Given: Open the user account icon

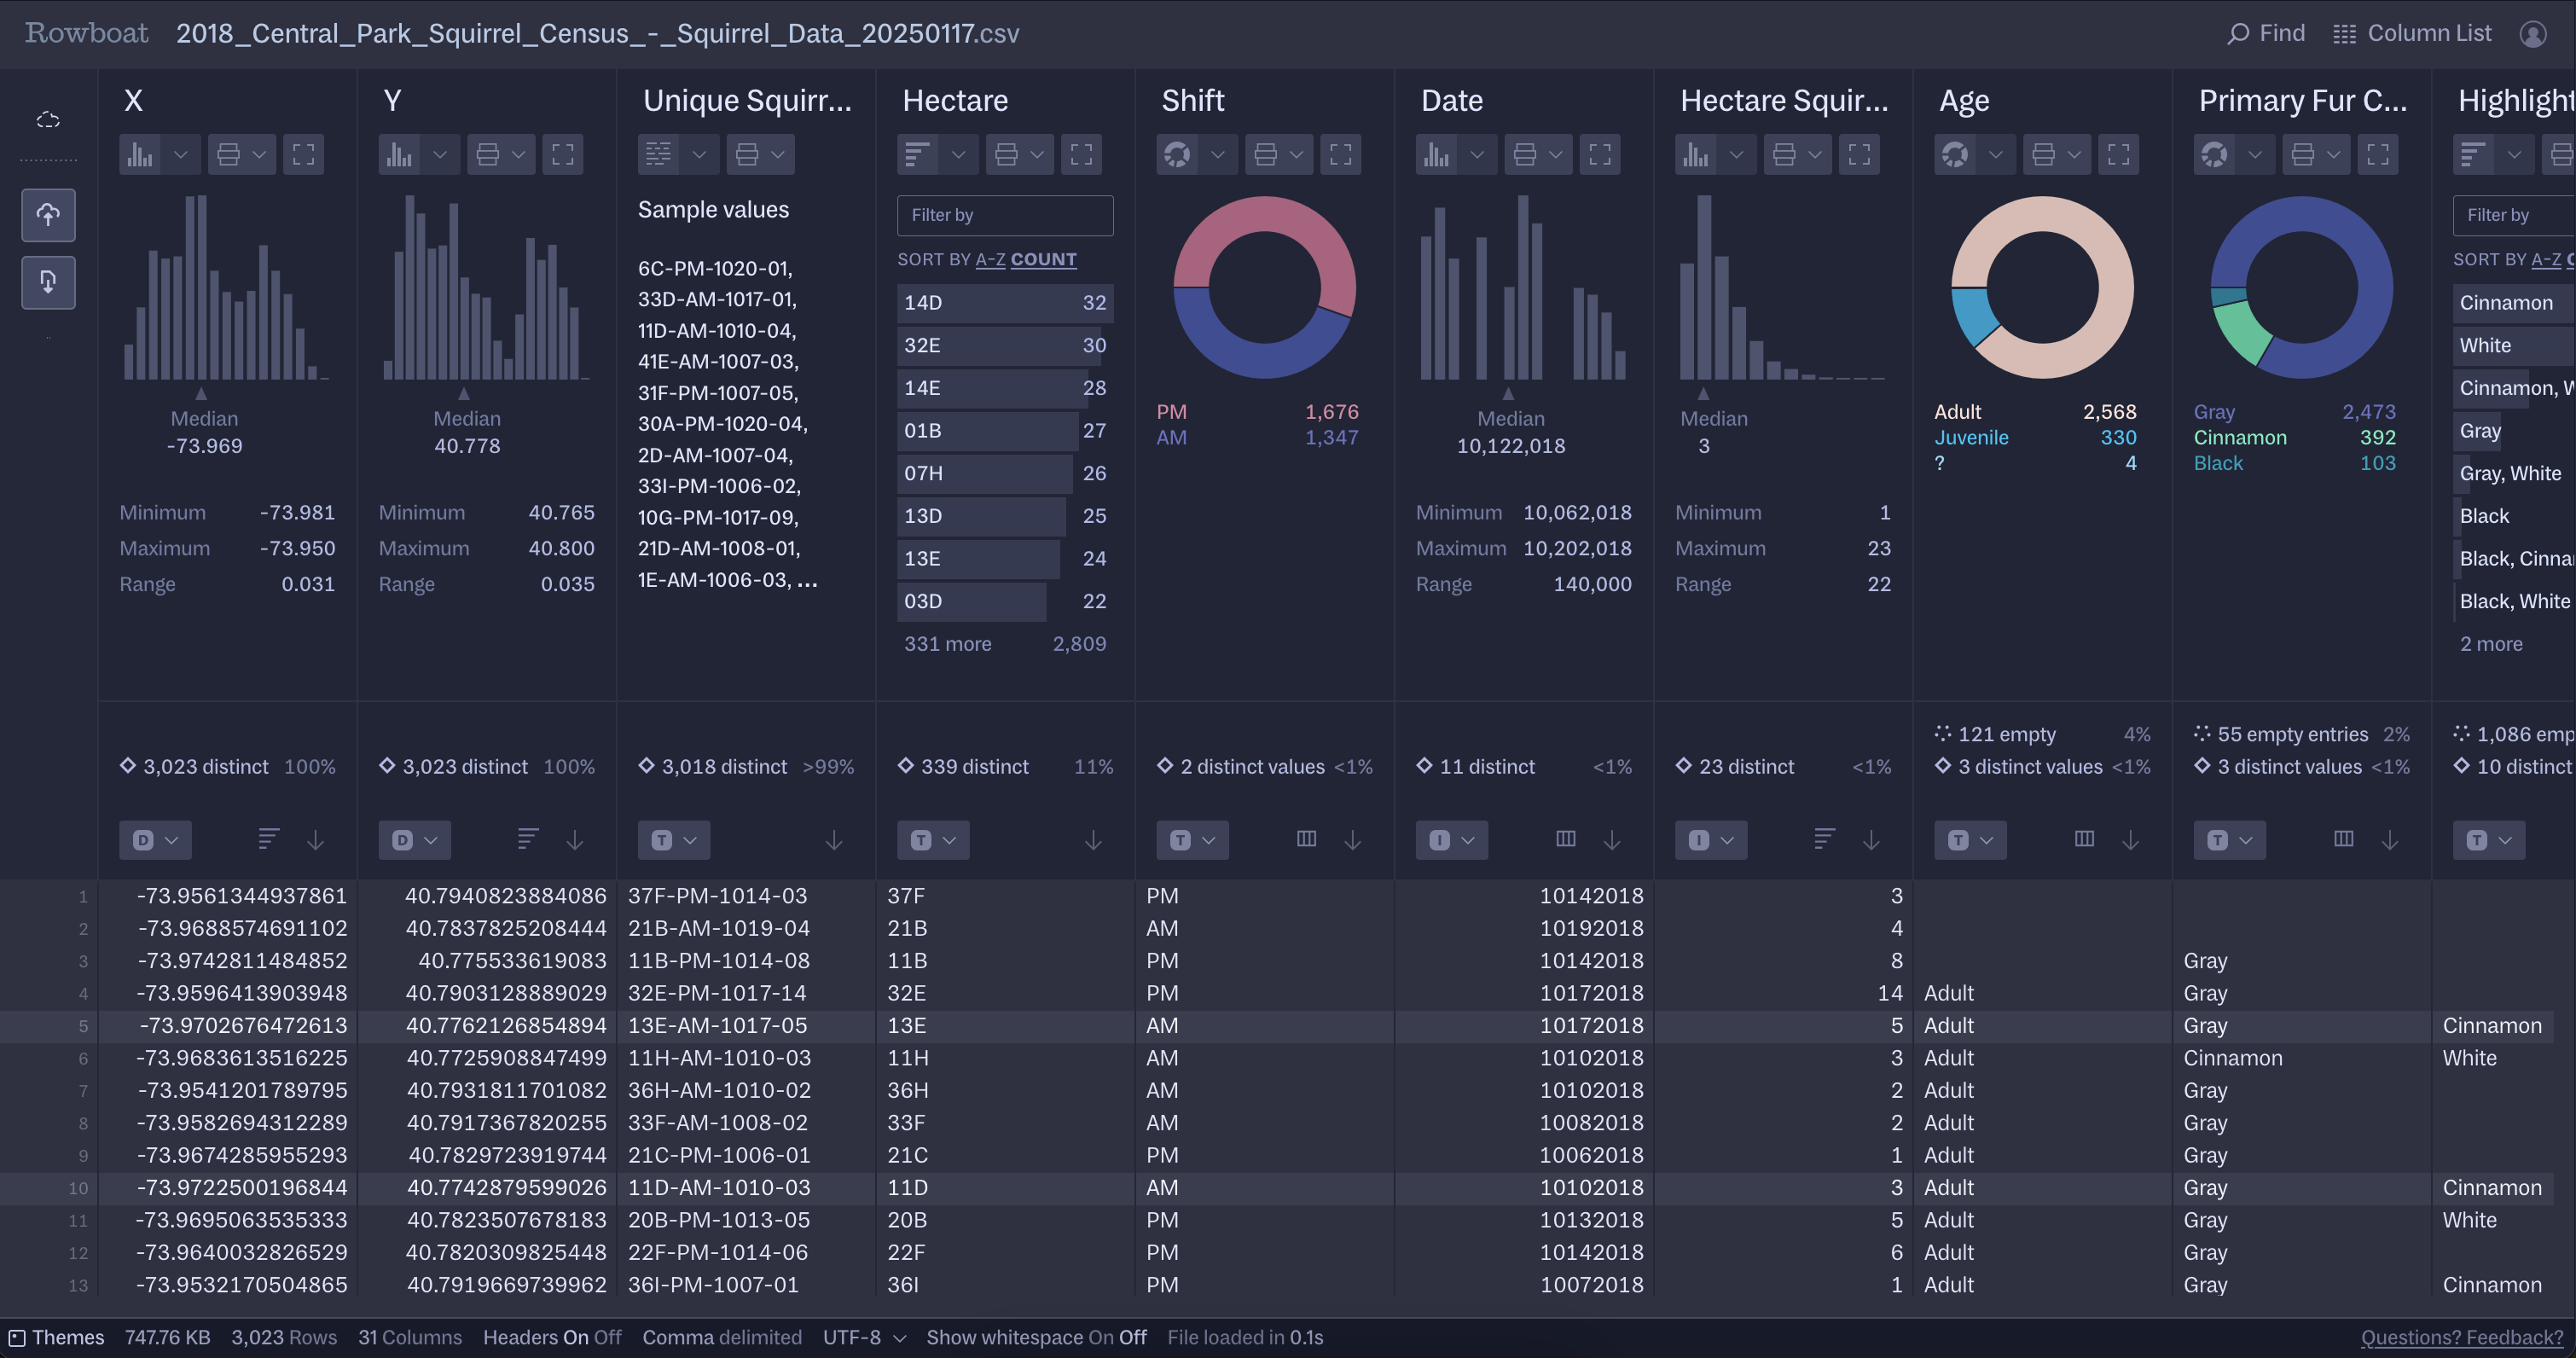Looking at the screenshot, I should pos(2533,34).
